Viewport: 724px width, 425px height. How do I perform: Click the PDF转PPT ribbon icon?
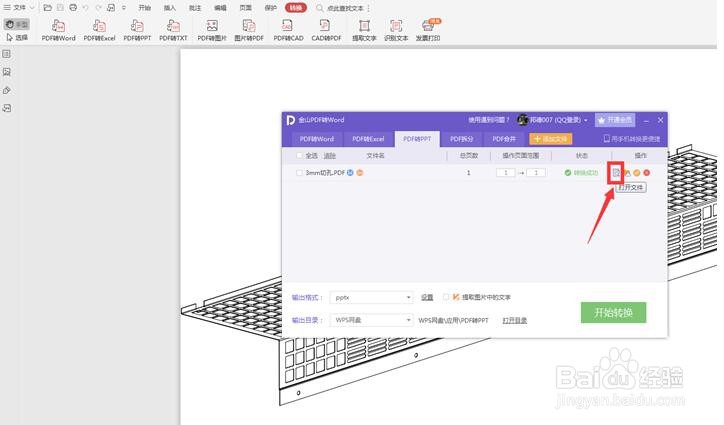point(137,30)
